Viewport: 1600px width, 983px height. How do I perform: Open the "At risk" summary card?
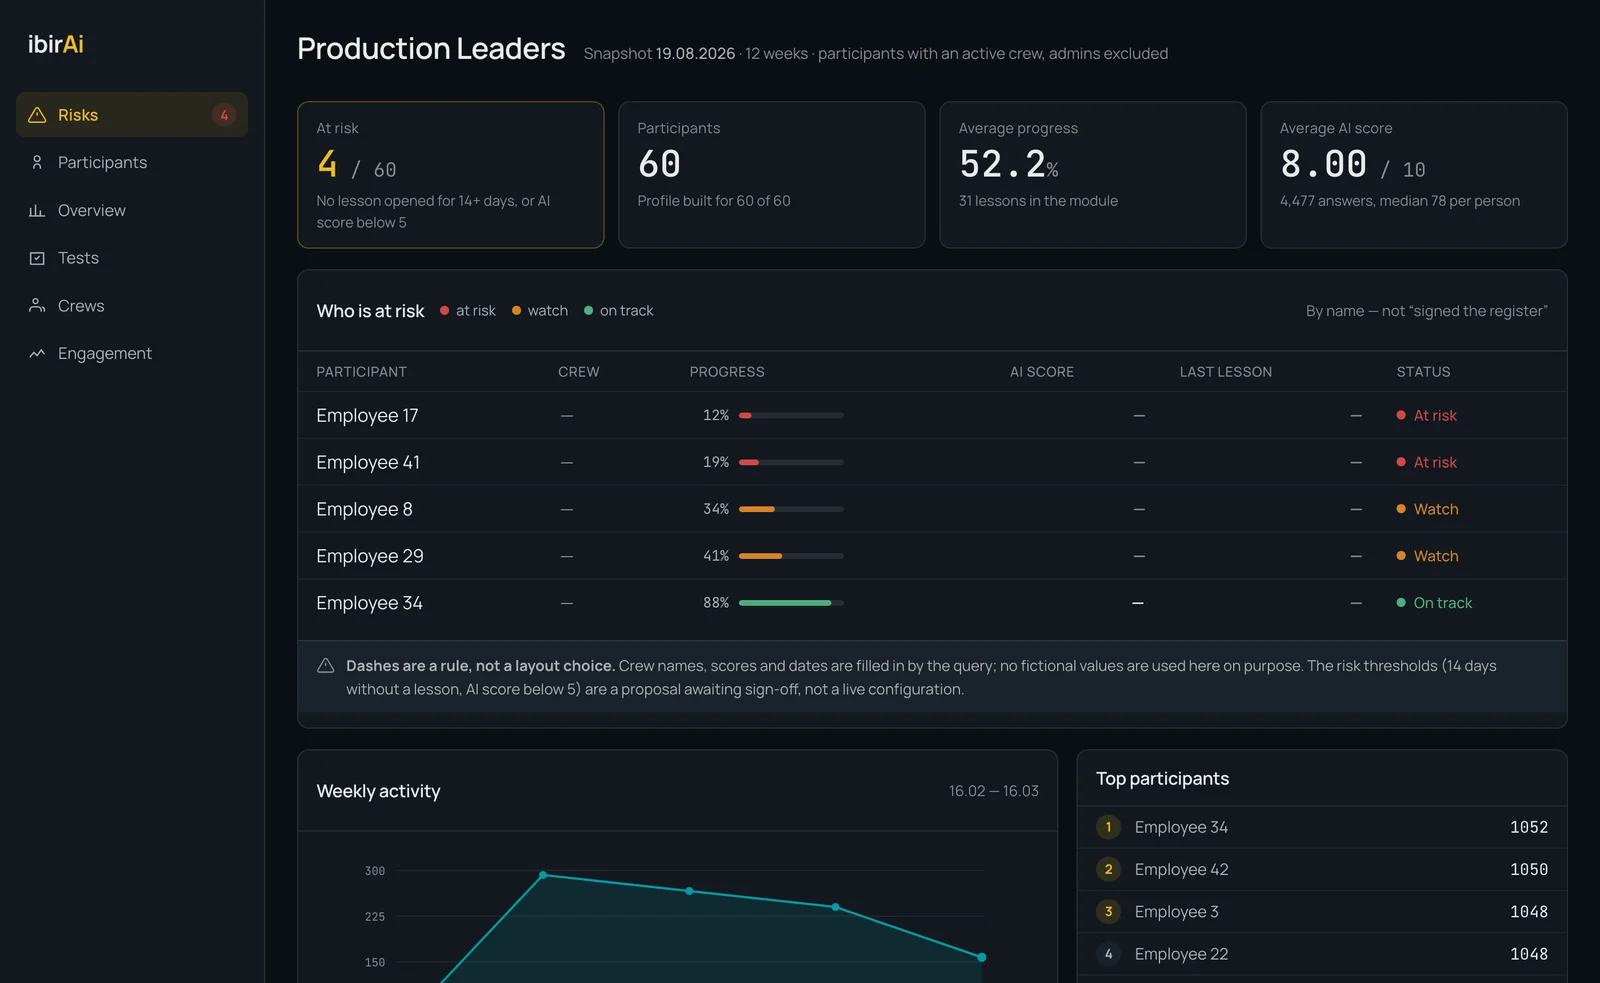click(451, 175)
